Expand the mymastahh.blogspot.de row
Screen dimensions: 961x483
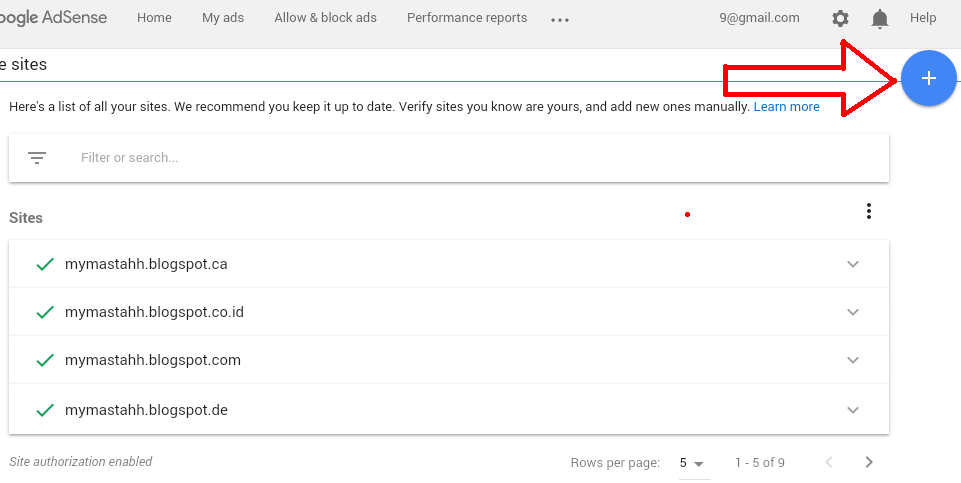click(x=853, y=410)
